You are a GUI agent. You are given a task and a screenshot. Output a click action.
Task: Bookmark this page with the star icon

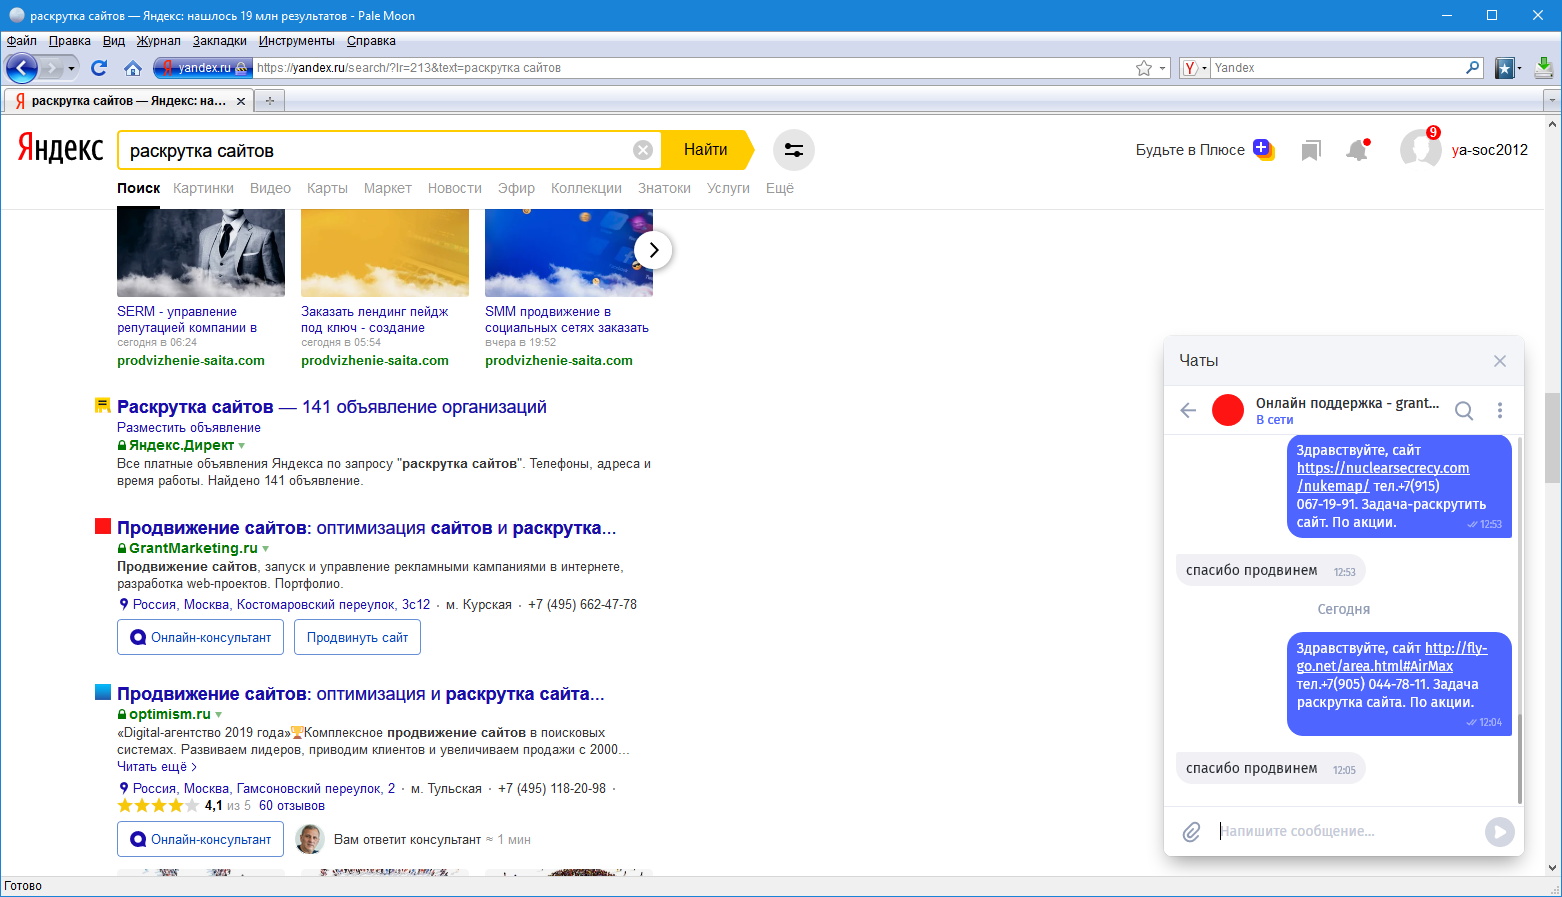point(1144,68)
